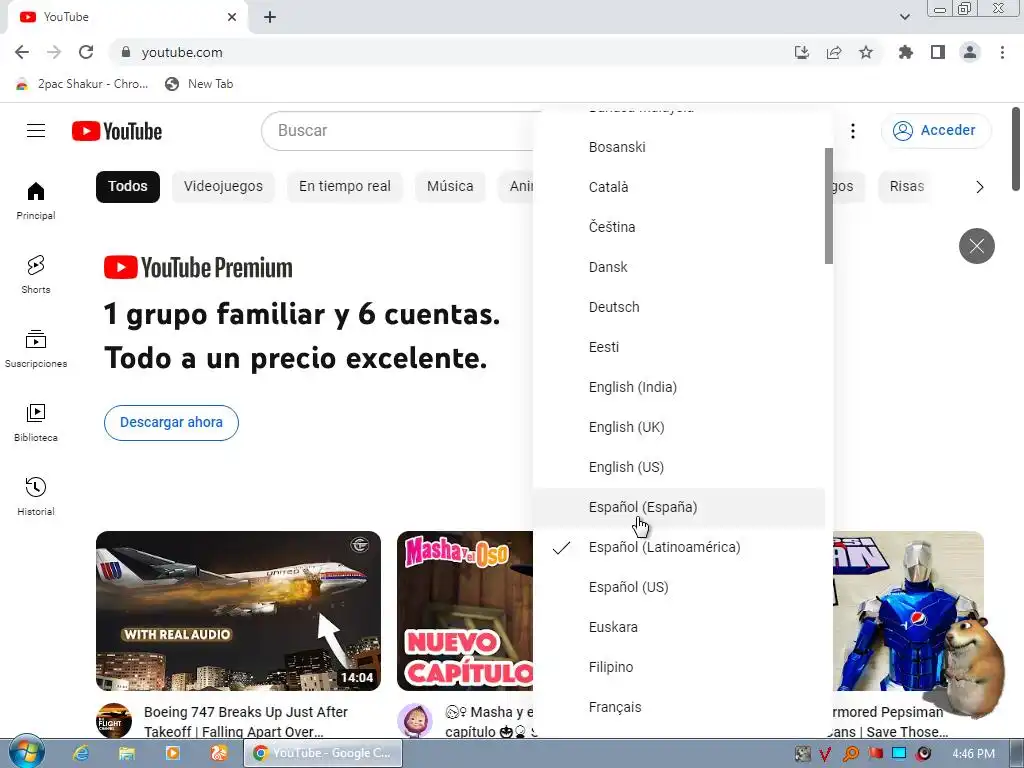
Task: Dismiss the YouTube Premium banner
Action: pyautogui.click(x=976, y=246)
